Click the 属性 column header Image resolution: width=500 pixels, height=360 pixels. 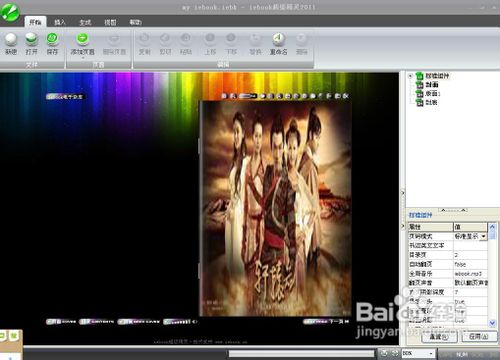(x=431, y=227)
